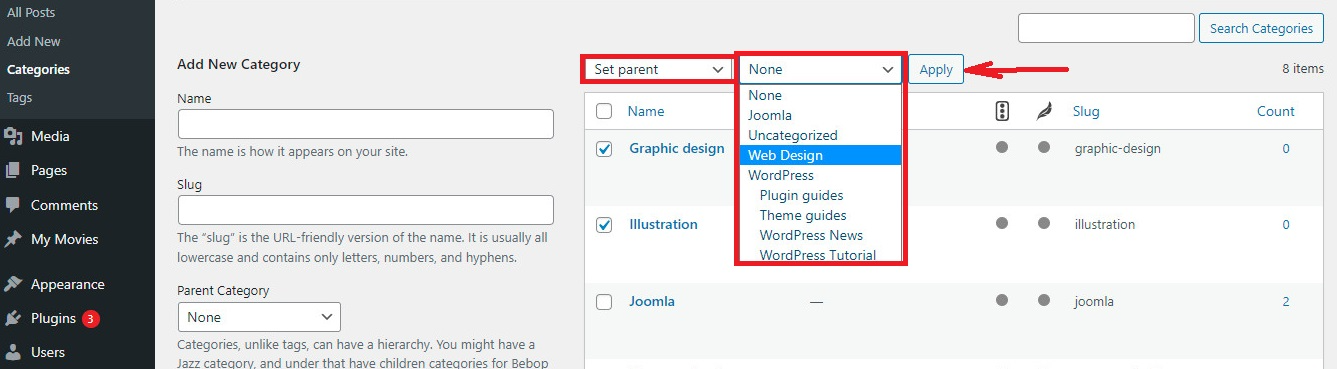
Task: Click Joomla readability score dot
Action: [1044, 300]
